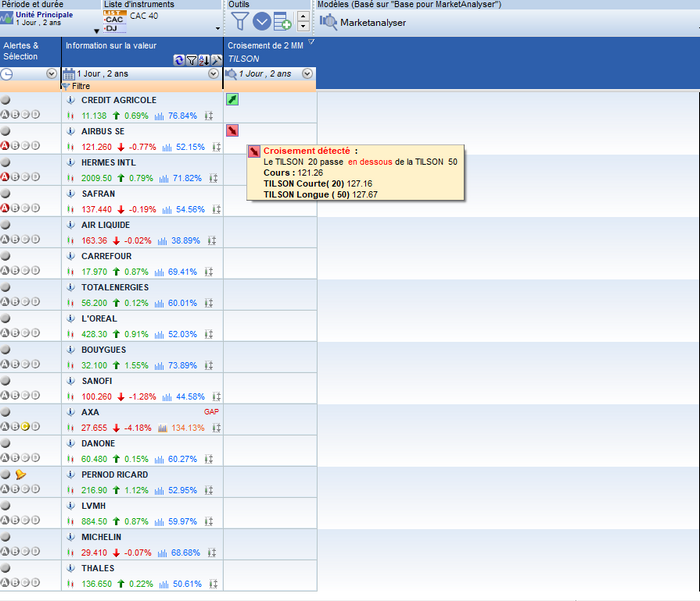The width and height of the screenshot is (700, 601).
Task: Toggle alert D for CARREFOUR
Action: tap(36, 271)
